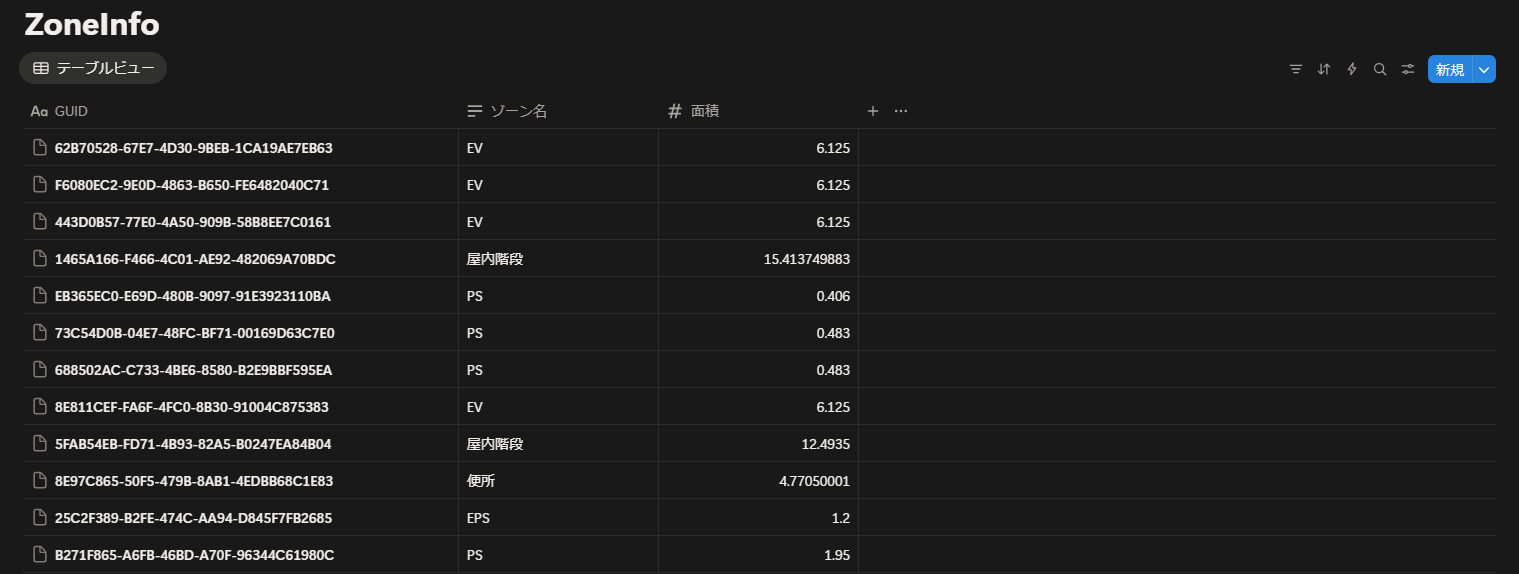The width and height of the screenshot is (1519, 574).
Task: Open page 8E97C865-50F5-479B-8AB1-4EDBB68C1E83
Action: [x=193, y=481]
